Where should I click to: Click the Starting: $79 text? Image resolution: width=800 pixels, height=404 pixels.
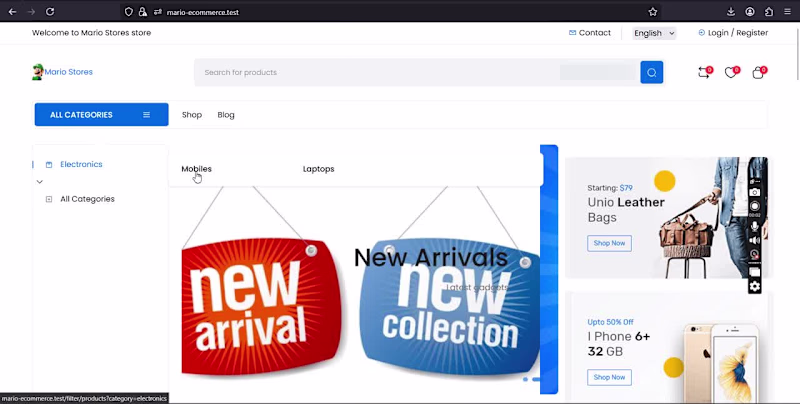610,188
